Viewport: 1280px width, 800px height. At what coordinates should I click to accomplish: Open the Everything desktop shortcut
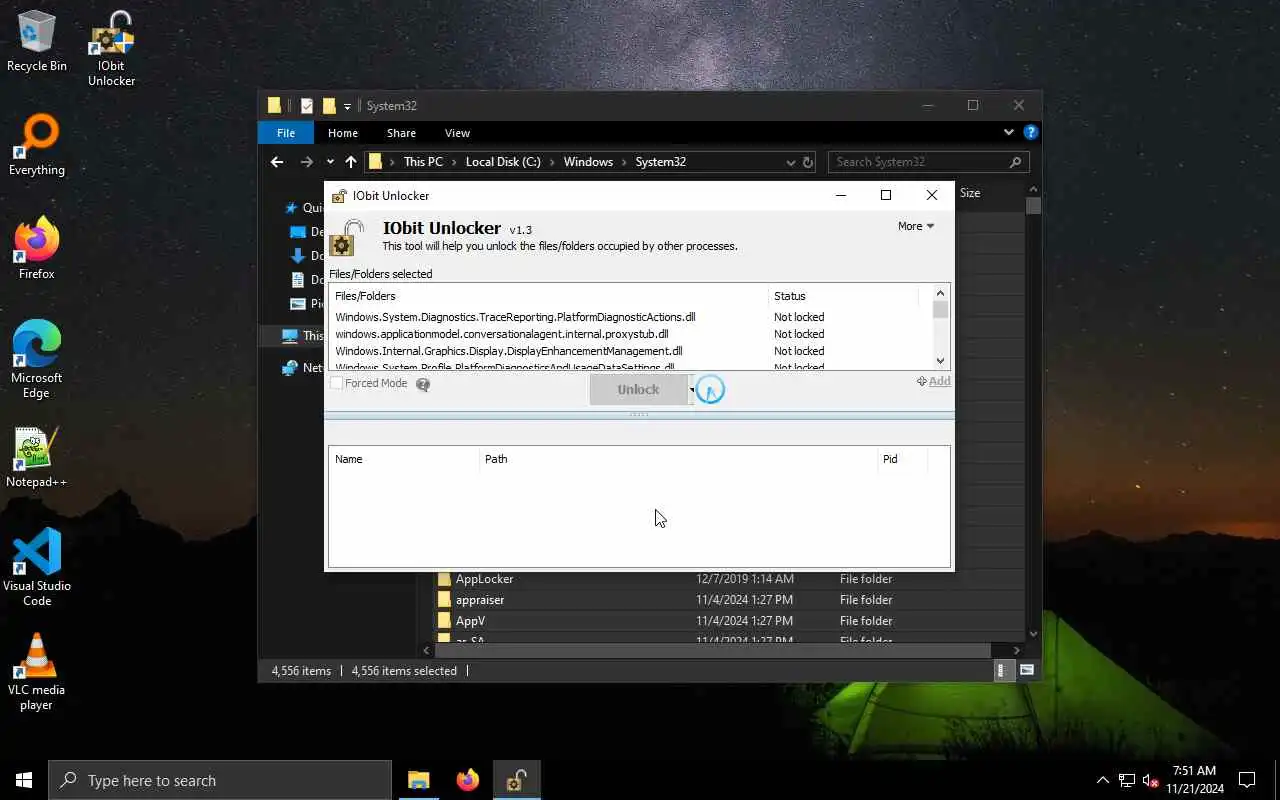coord(37,145)
